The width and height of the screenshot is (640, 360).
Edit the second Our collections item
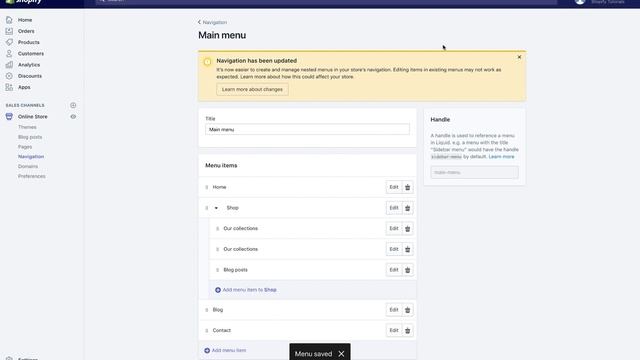tap(393, 249)
